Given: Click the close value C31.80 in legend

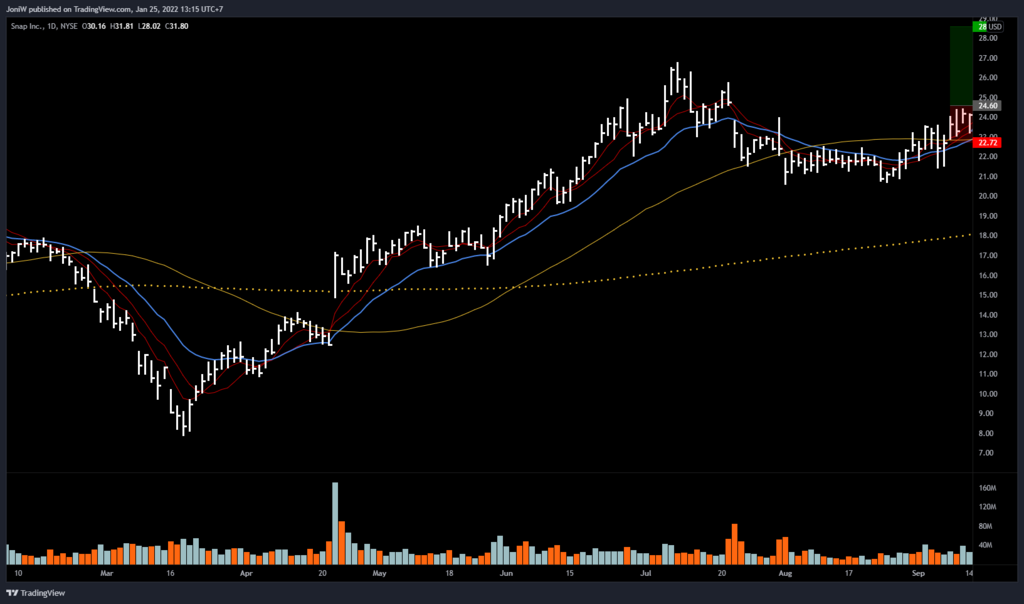Looking at the screenshot, I should coord(204,25).
